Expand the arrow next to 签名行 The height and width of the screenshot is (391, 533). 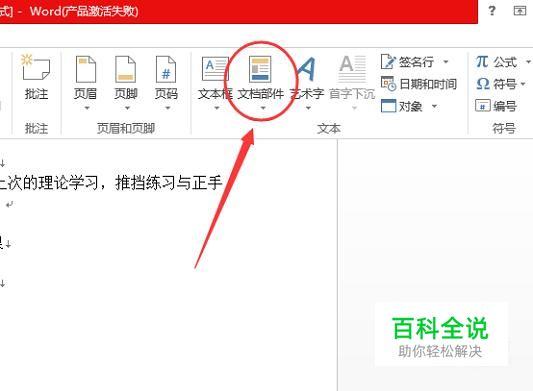446,62
